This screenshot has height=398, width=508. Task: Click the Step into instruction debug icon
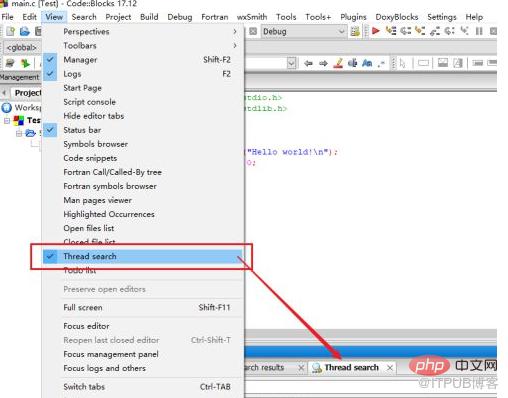pos(464,31)
